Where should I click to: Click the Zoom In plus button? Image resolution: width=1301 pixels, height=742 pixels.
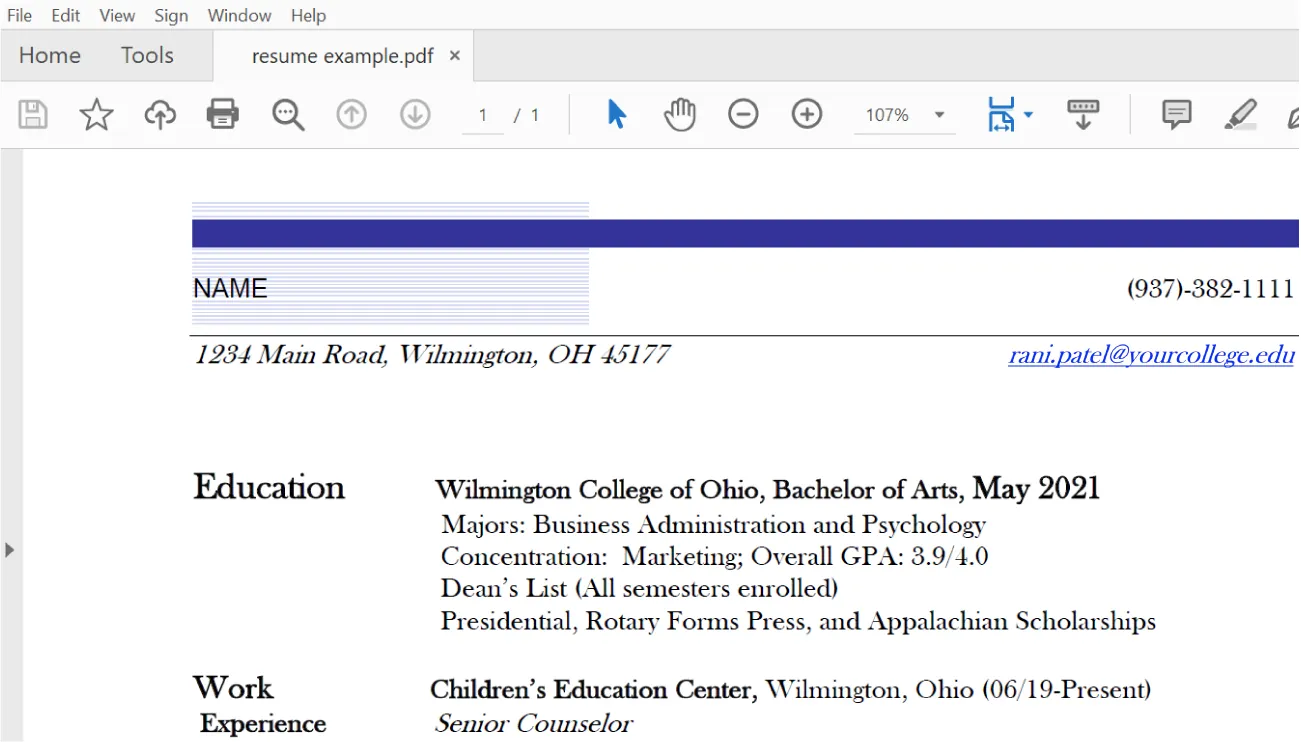pos(806,114)
